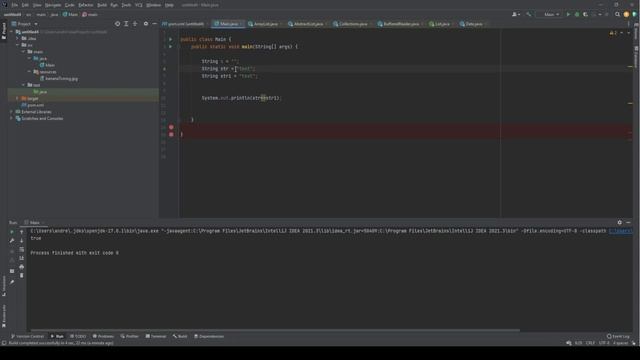The height and width of the screenshot is (360, 640).
Task: Open the Main run configuration dropdown
Action: [x=551, y=14]
